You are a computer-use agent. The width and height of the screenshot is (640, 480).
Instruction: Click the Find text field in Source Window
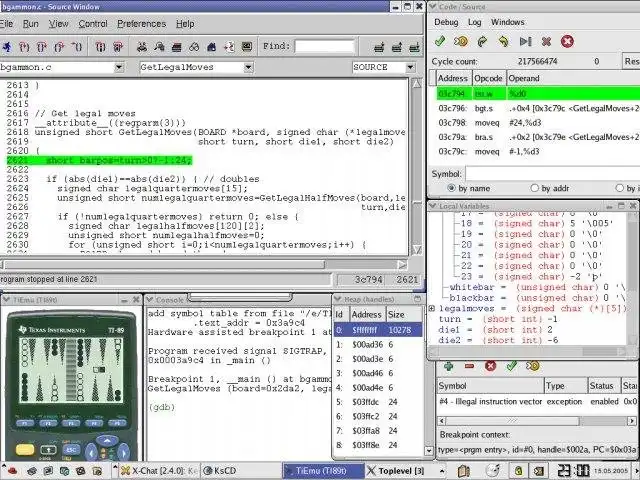tap(324, 47)
